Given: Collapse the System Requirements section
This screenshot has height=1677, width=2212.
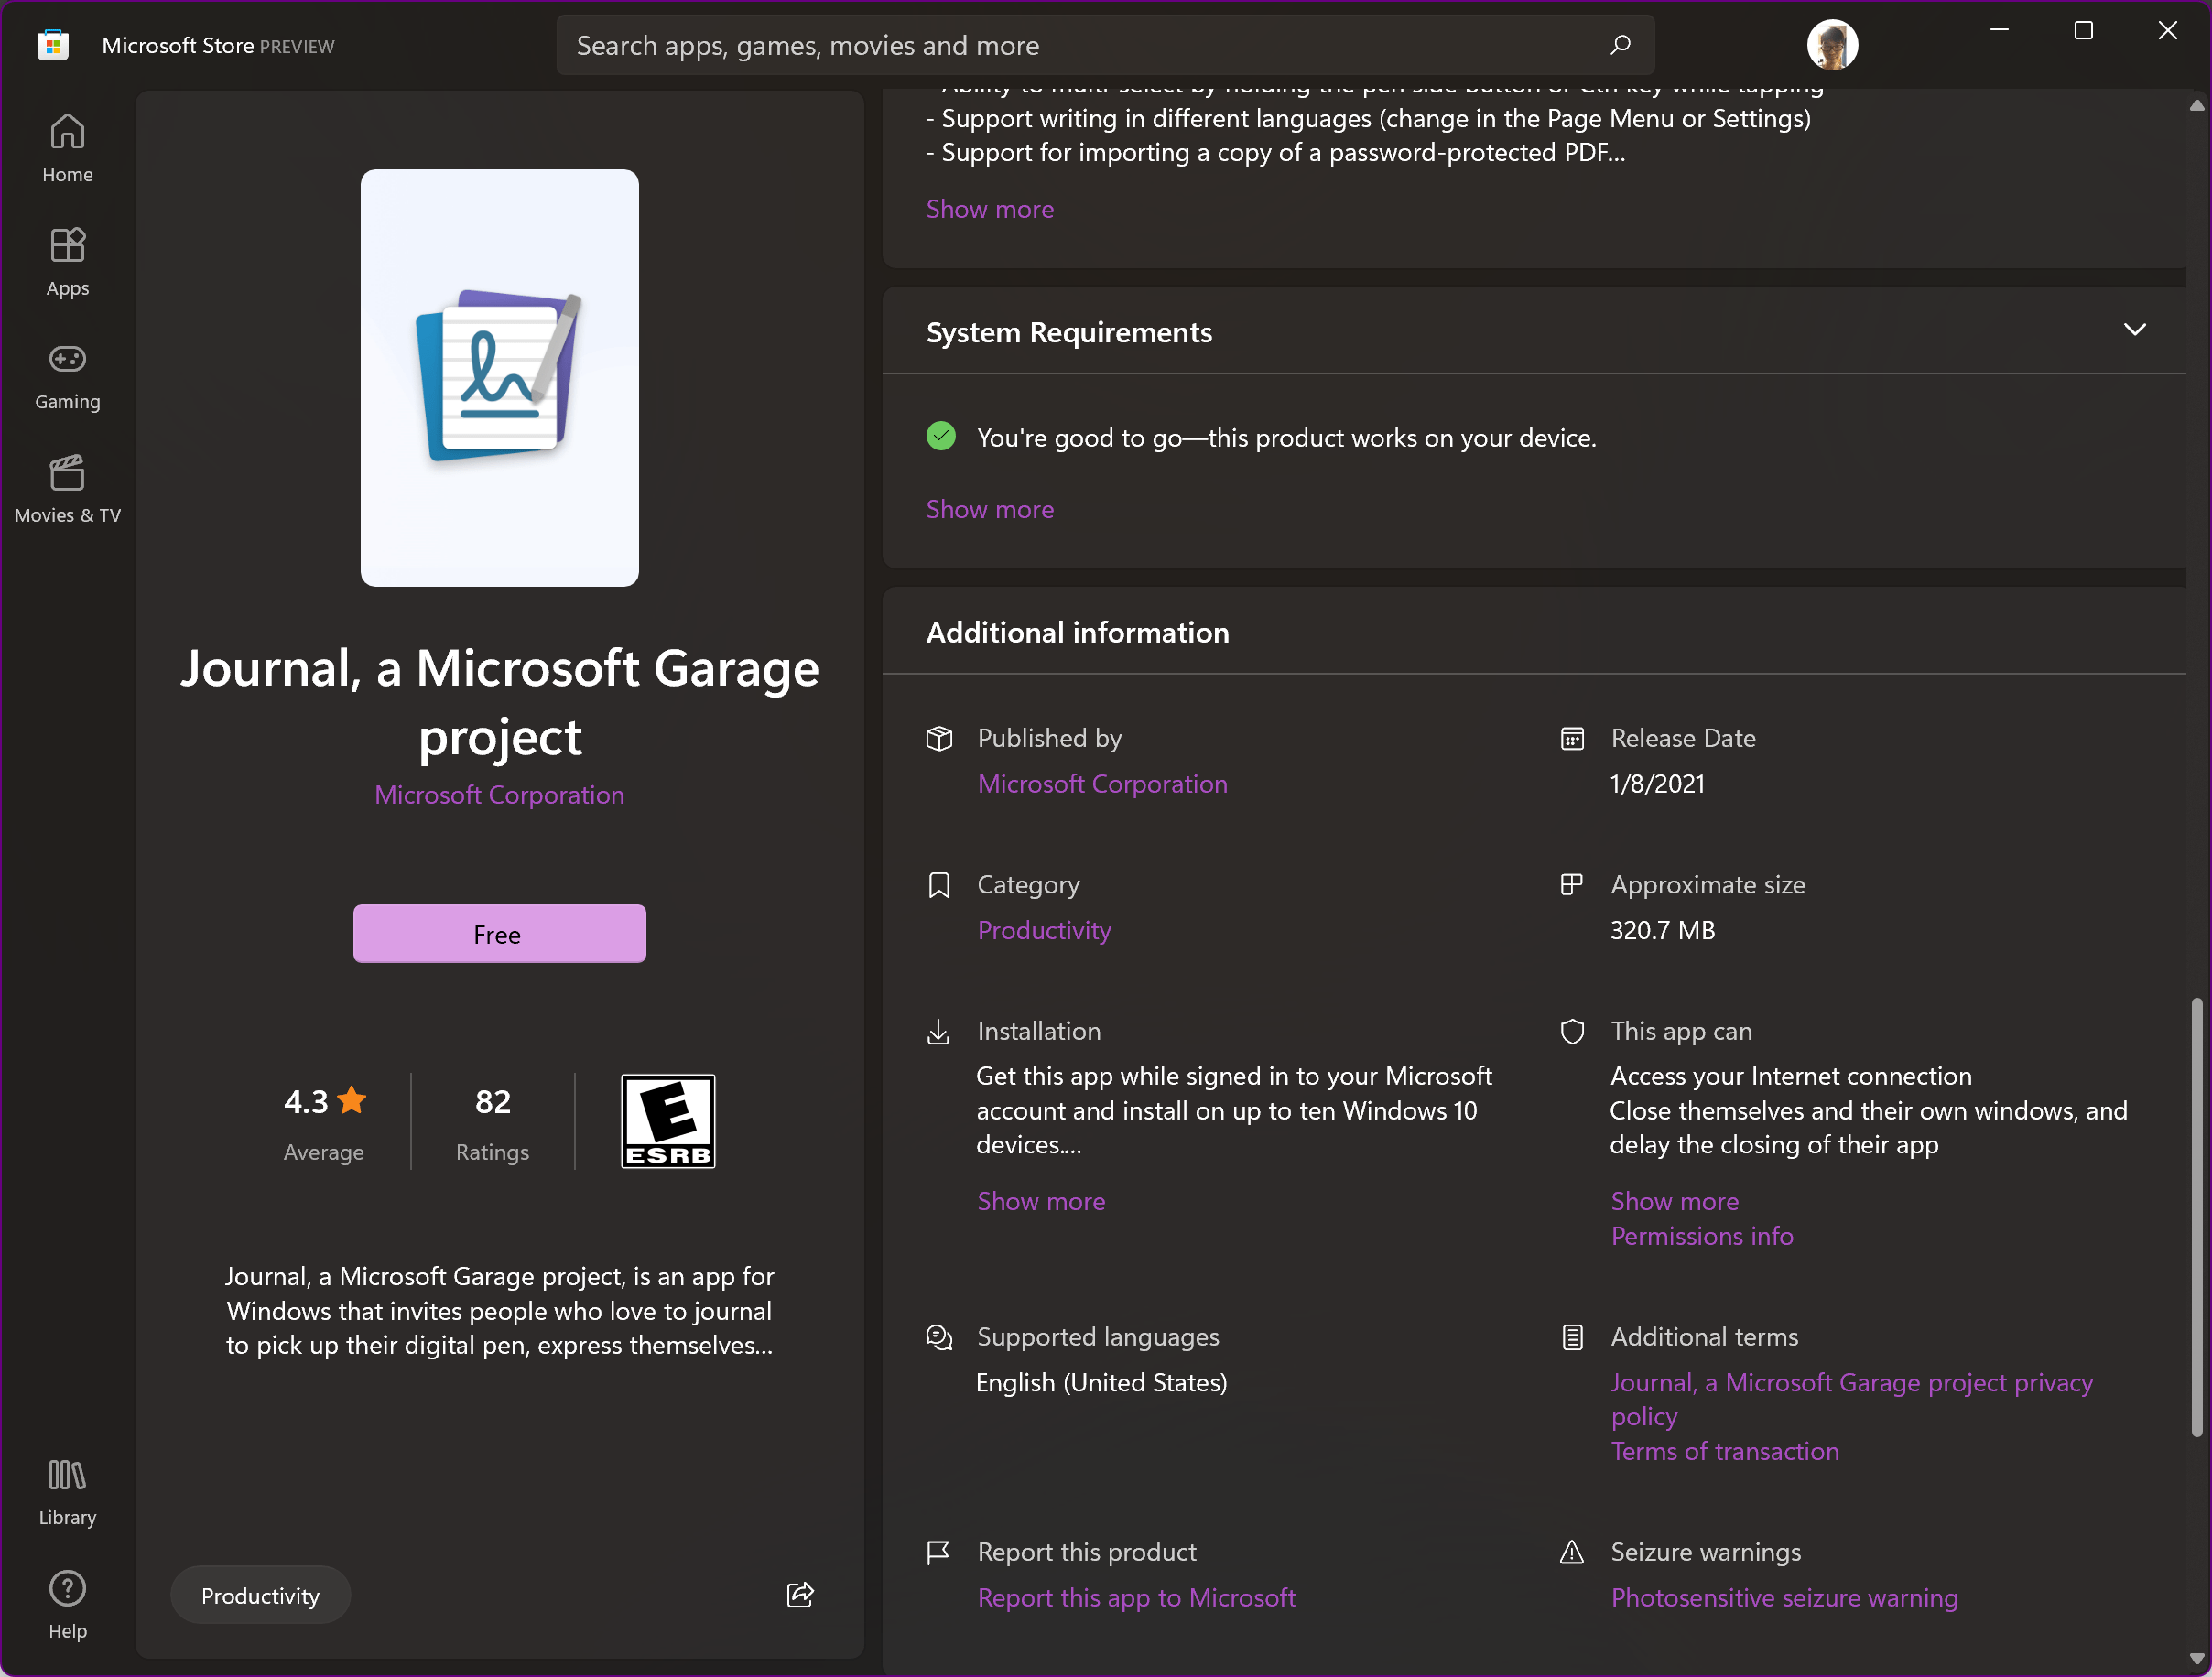Looking at the screenshot, I should tap(2135, 330).
